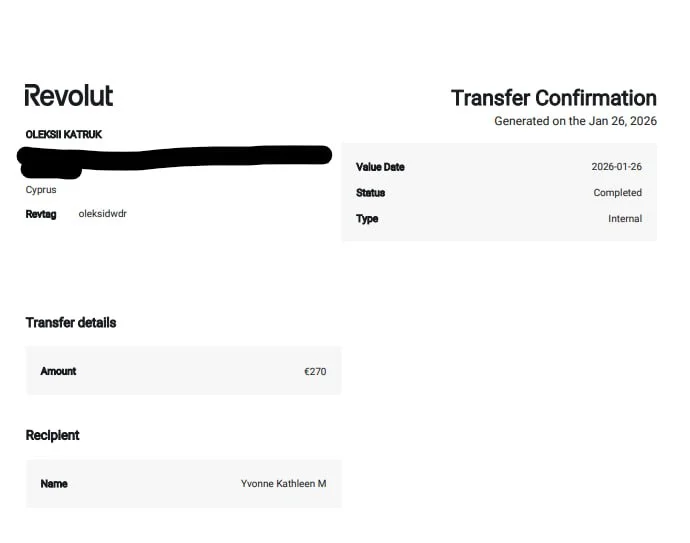The width and height of the screenshot is (690, 543).
Task: Select the €270 amount value
Action: click(315, 372)
